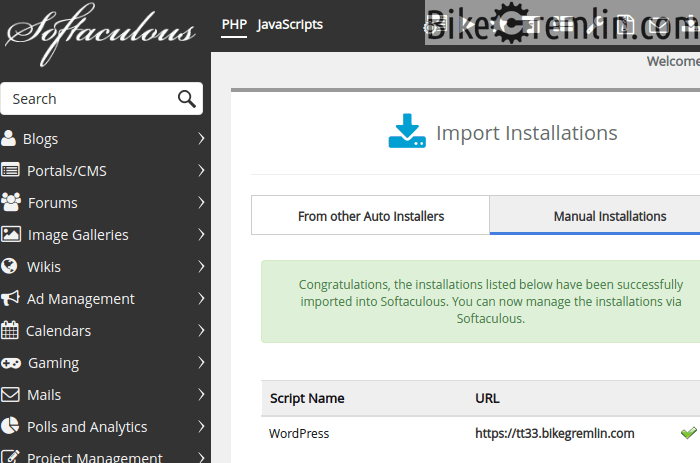
Task: Click the Mails envelope icon in sidebar
Action: point(10,394)
